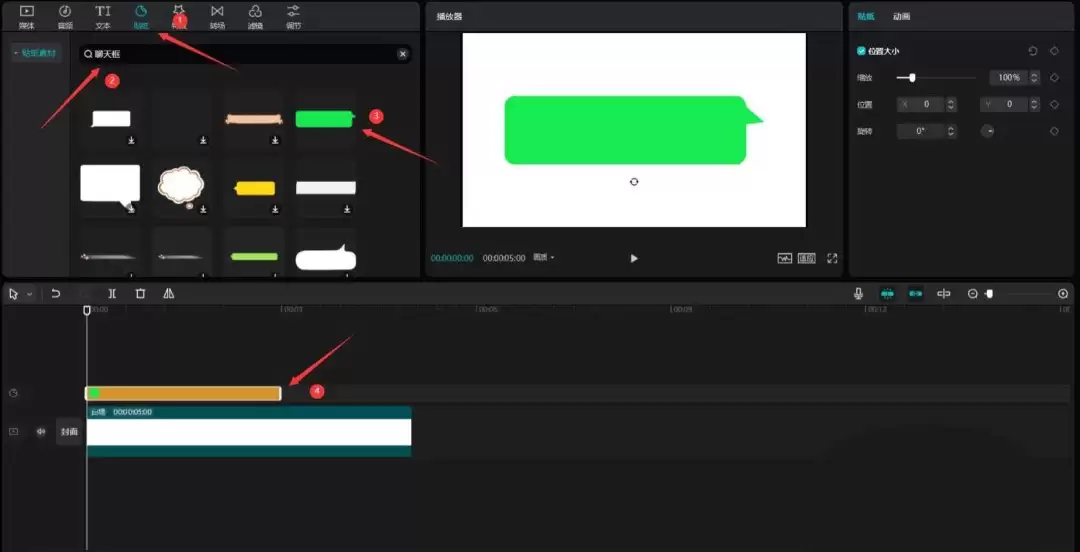Toggle main track magnet snapping button
The image size is (1080, 552).
887,294
